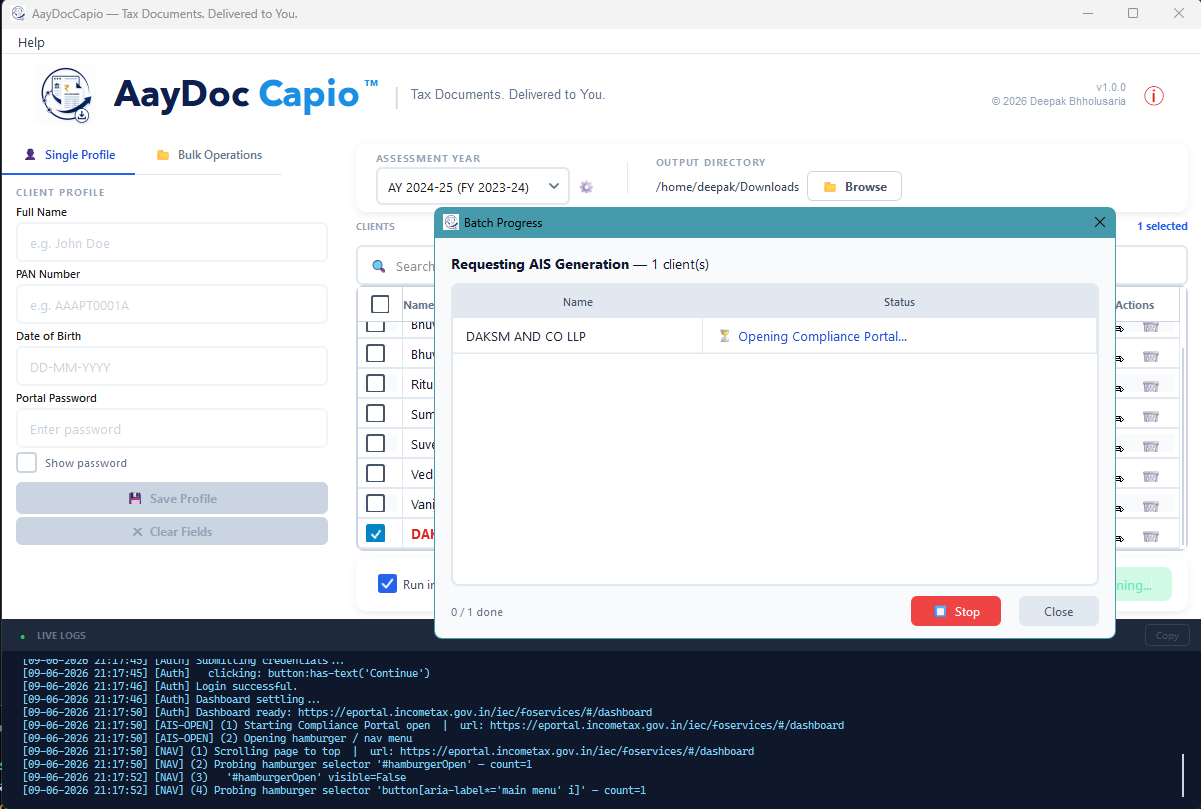Open the Help menu
This screenshot has width=1201, height=809.
[x=31, y=42]
